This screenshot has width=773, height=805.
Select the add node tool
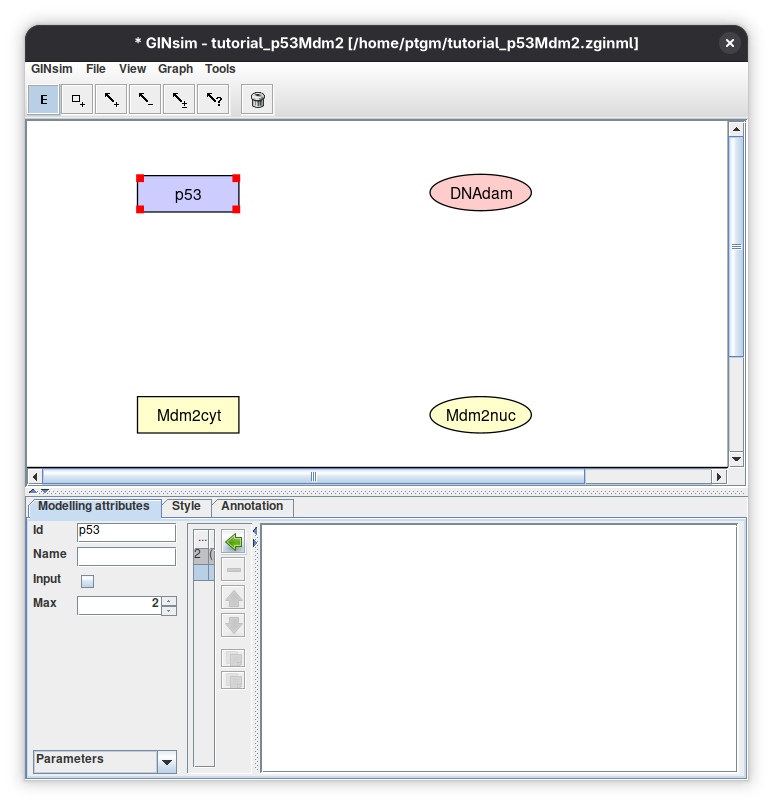pos(78,99)
